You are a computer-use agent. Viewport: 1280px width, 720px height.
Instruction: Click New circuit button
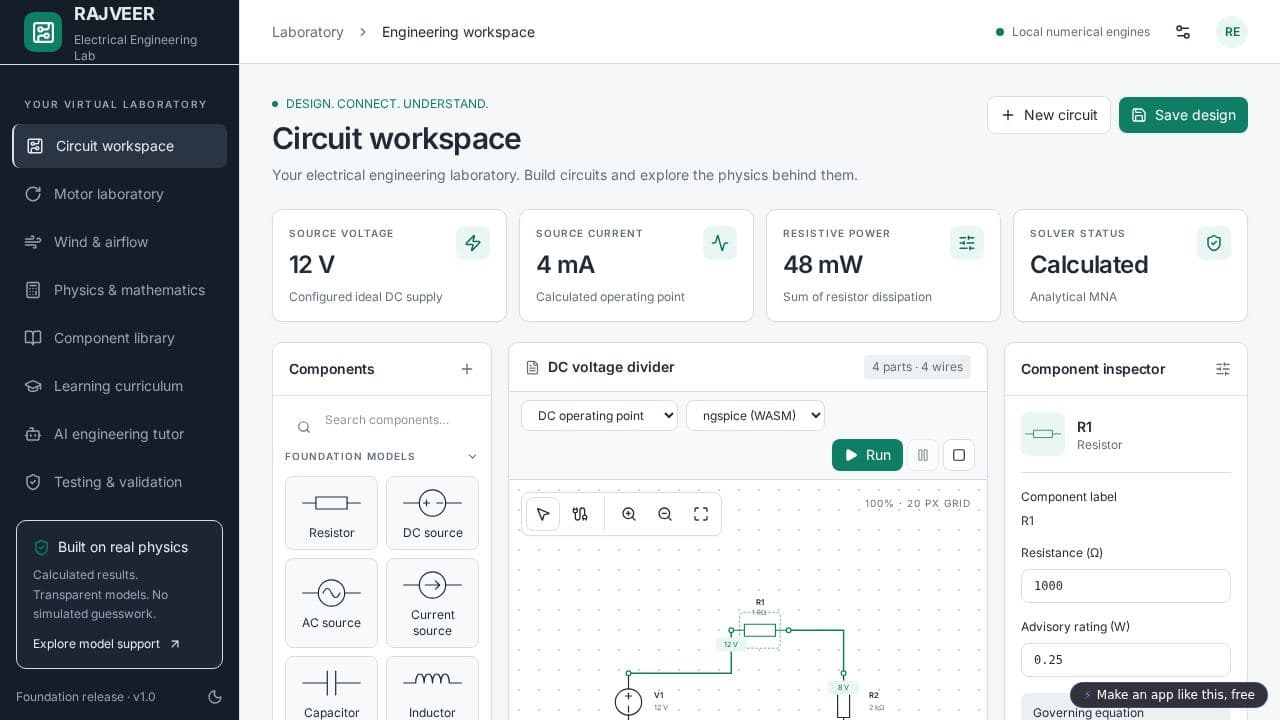point(1049,115)
